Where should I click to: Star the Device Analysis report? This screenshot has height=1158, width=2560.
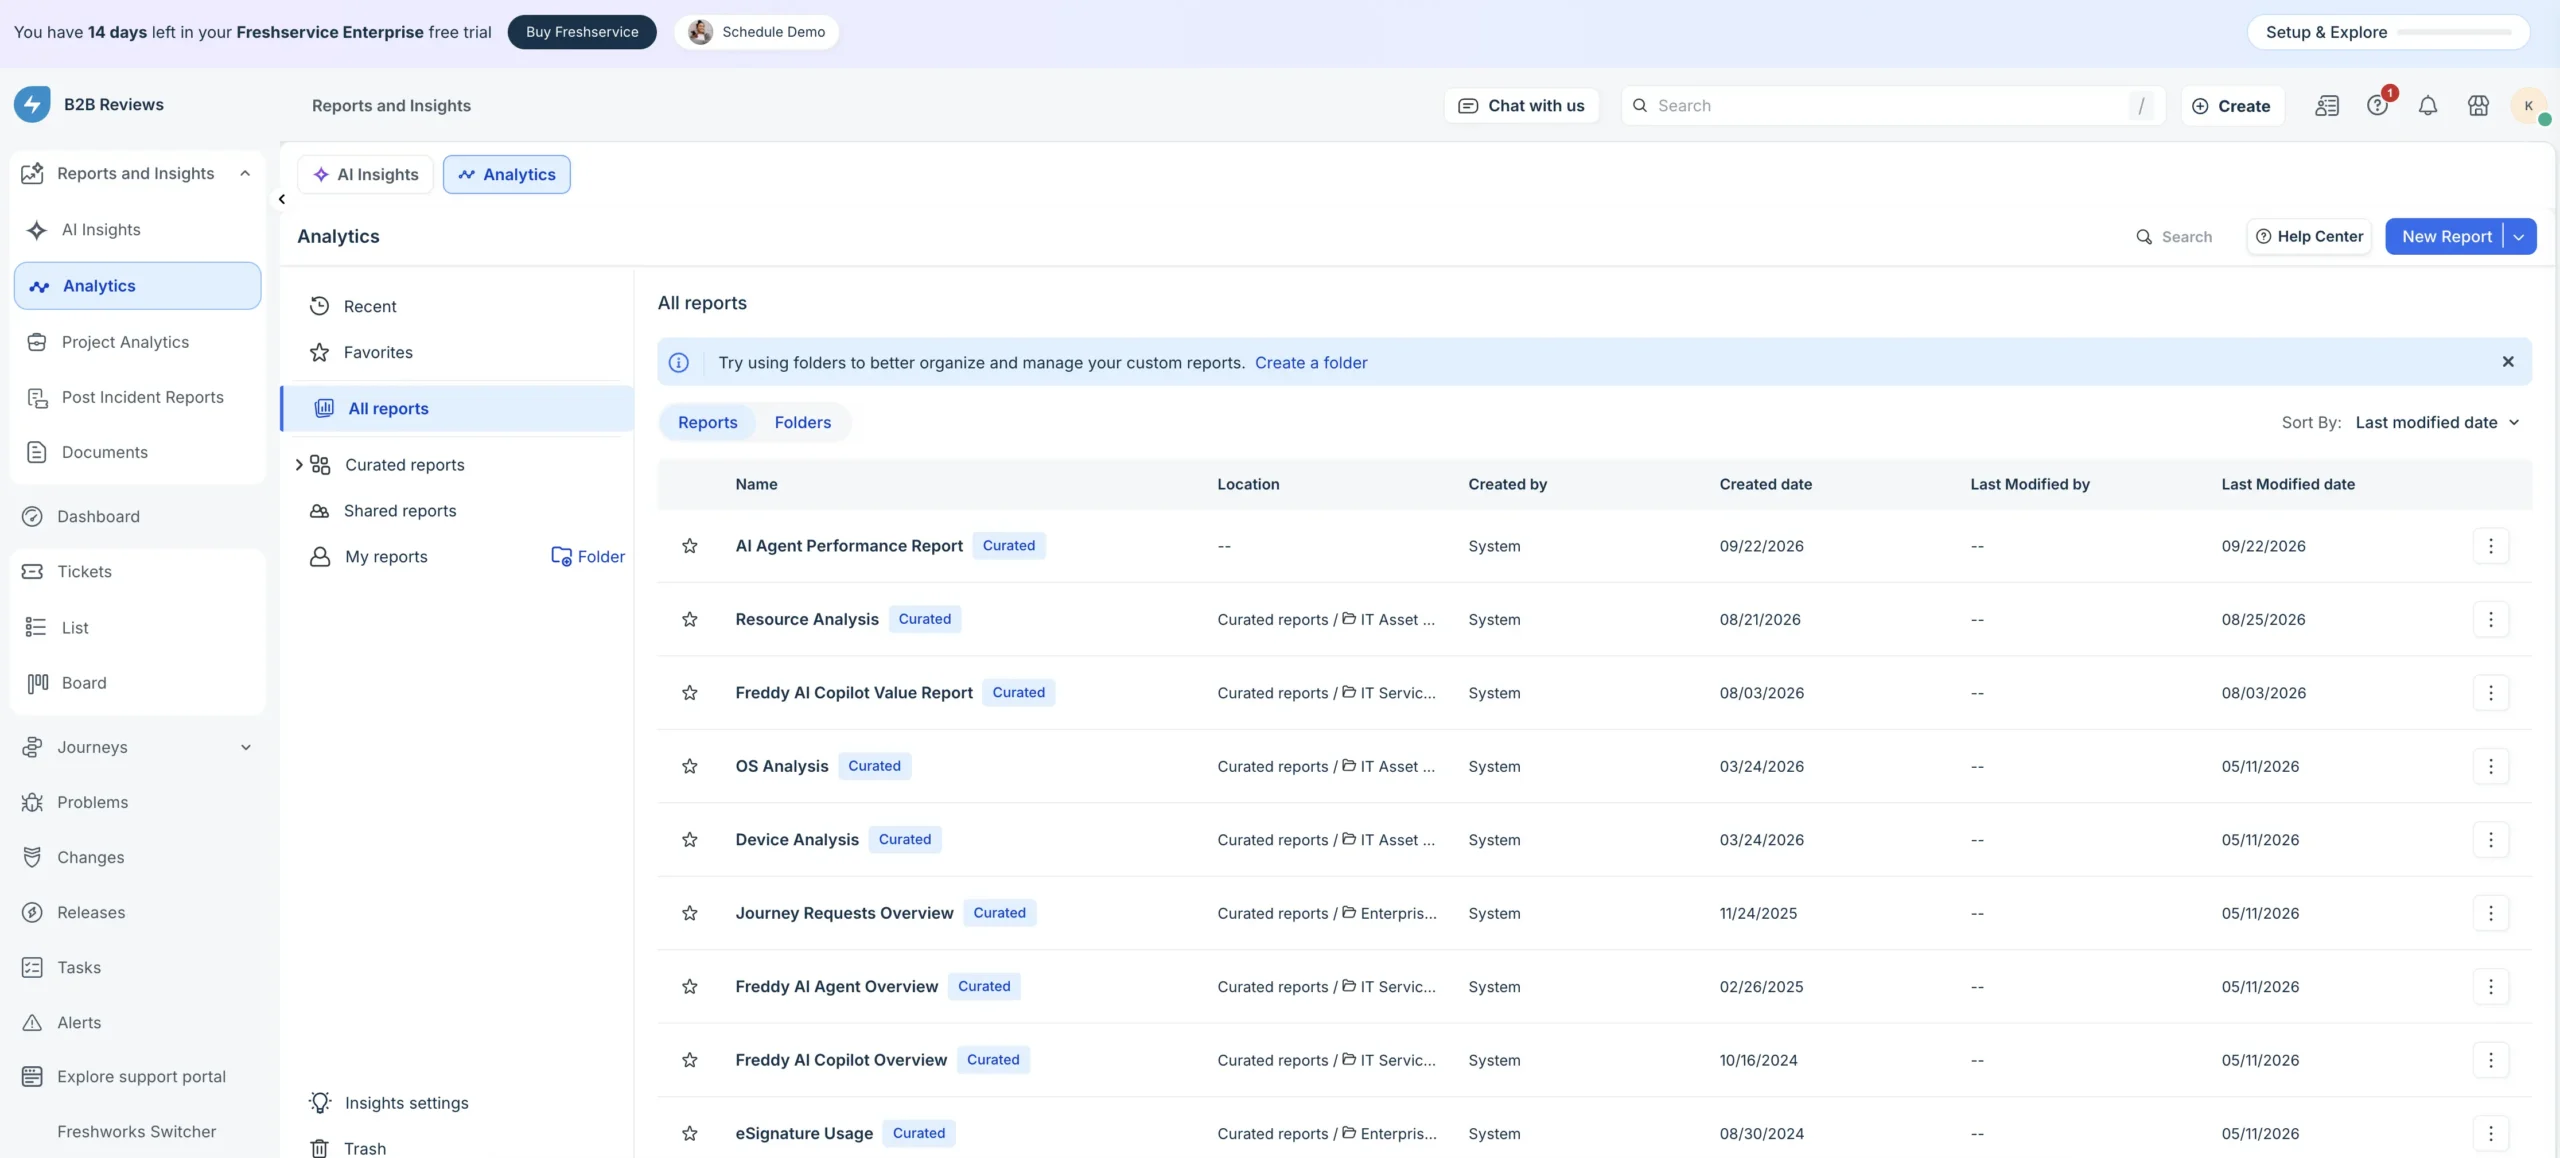pos(690,840)
